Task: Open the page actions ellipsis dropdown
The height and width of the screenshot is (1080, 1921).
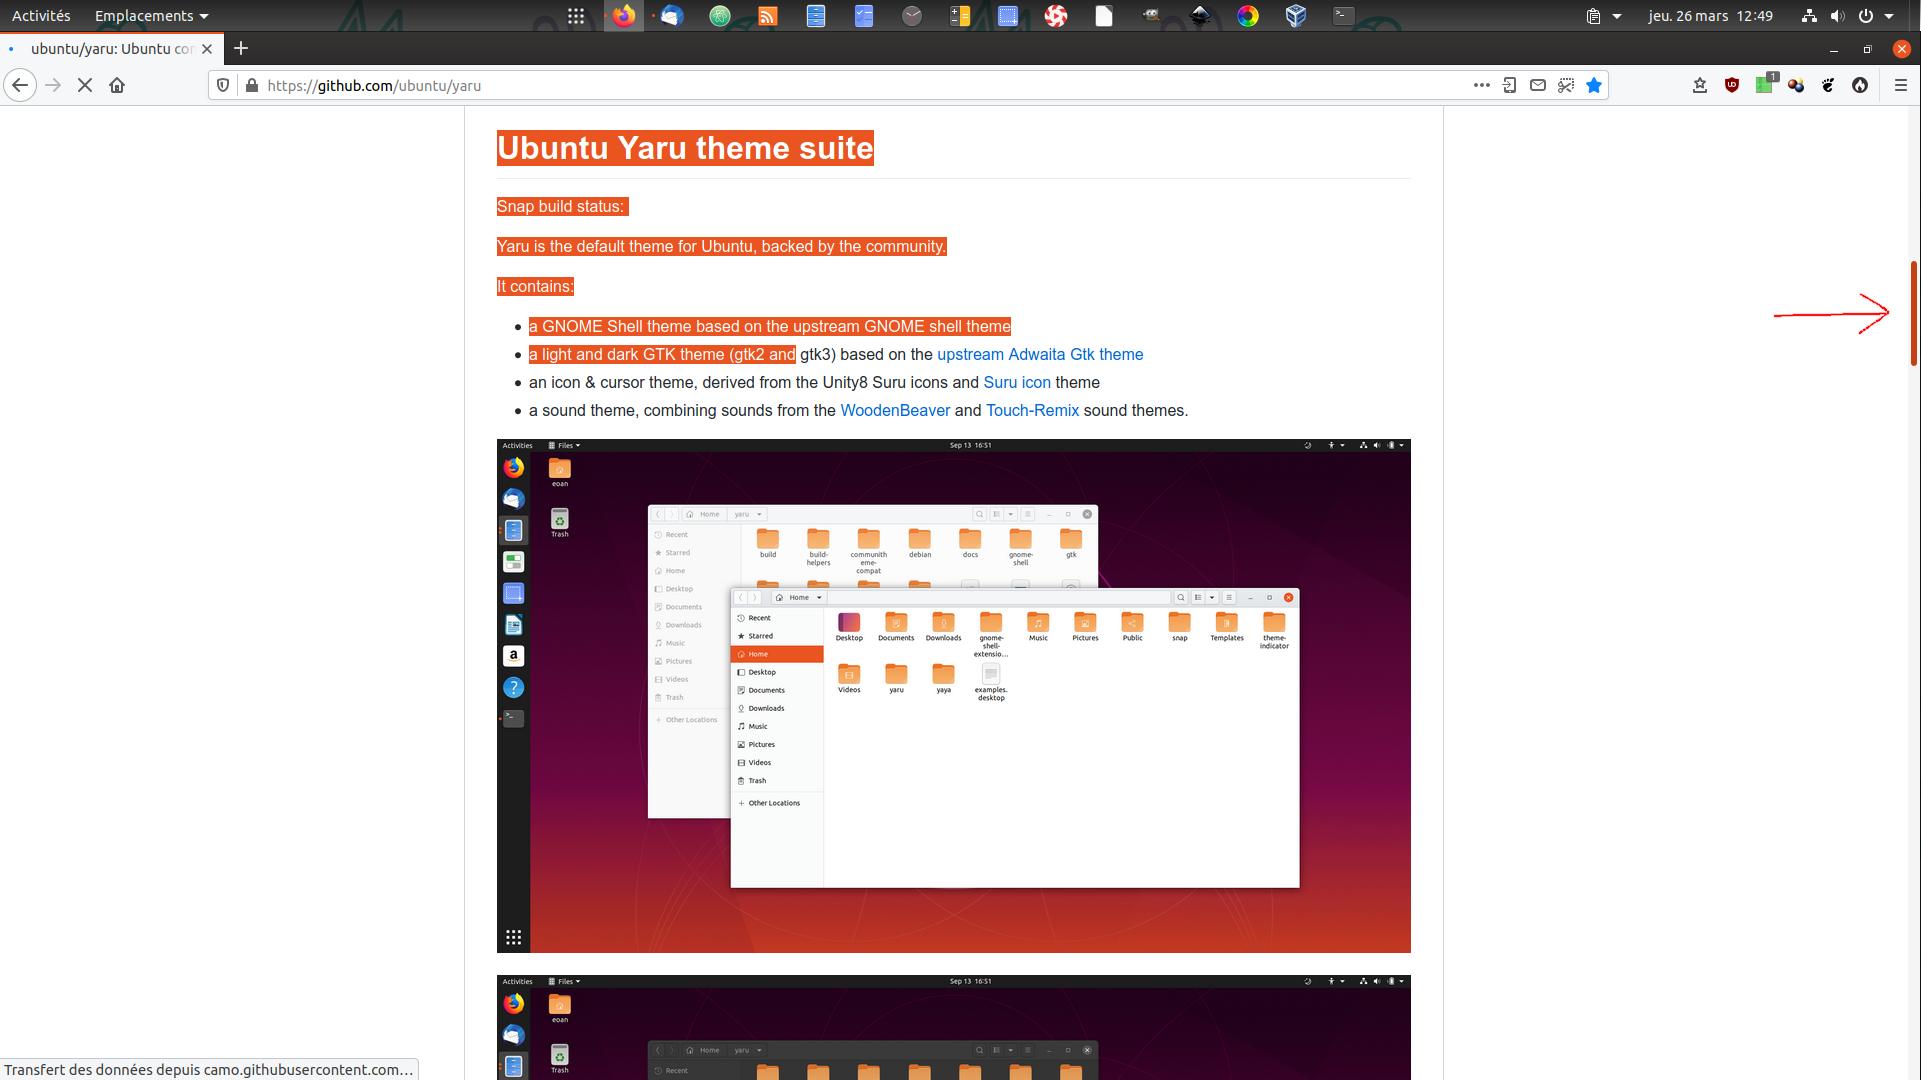Action: 1481,85
